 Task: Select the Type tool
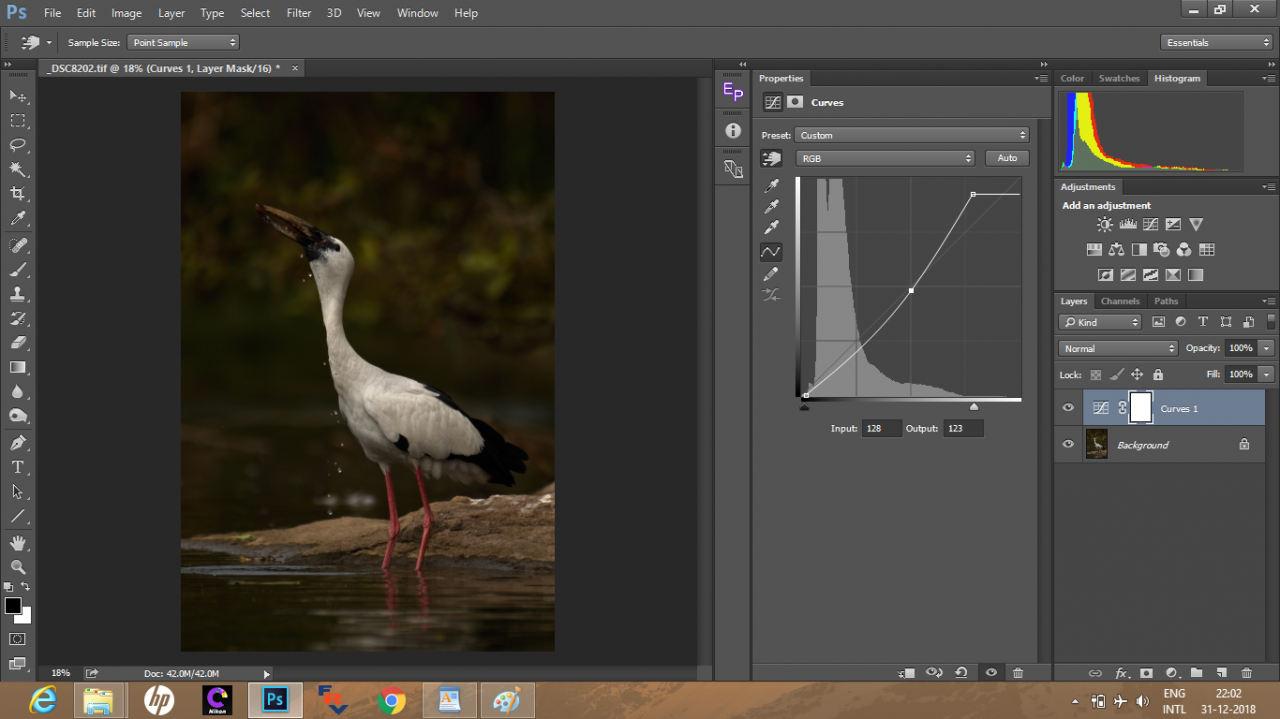coord(18,467)
